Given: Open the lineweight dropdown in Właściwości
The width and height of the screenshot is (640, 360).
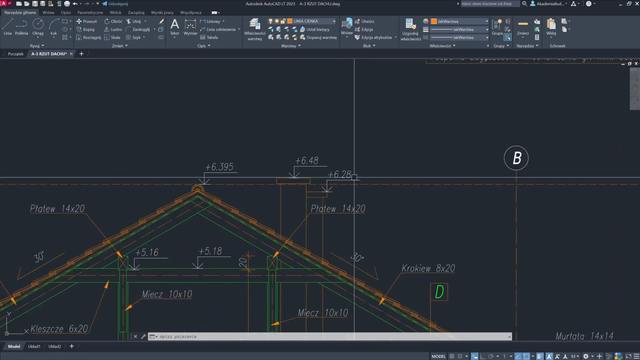Looking at the screenshot, I should tap(460, 29).
